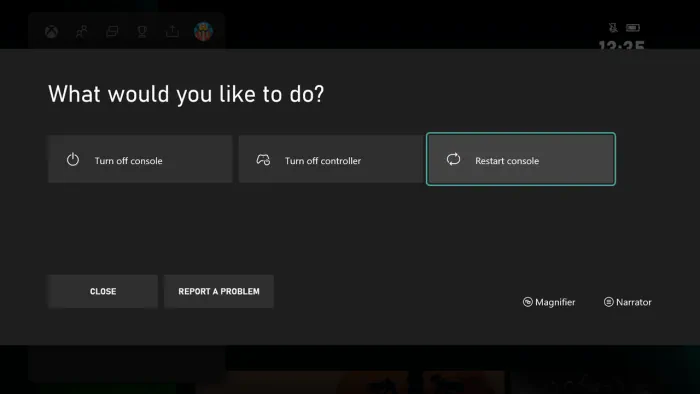Click the partially hidden clock time
The width and height of the screenshot is (700, 394).
click(x=621, y=45)
